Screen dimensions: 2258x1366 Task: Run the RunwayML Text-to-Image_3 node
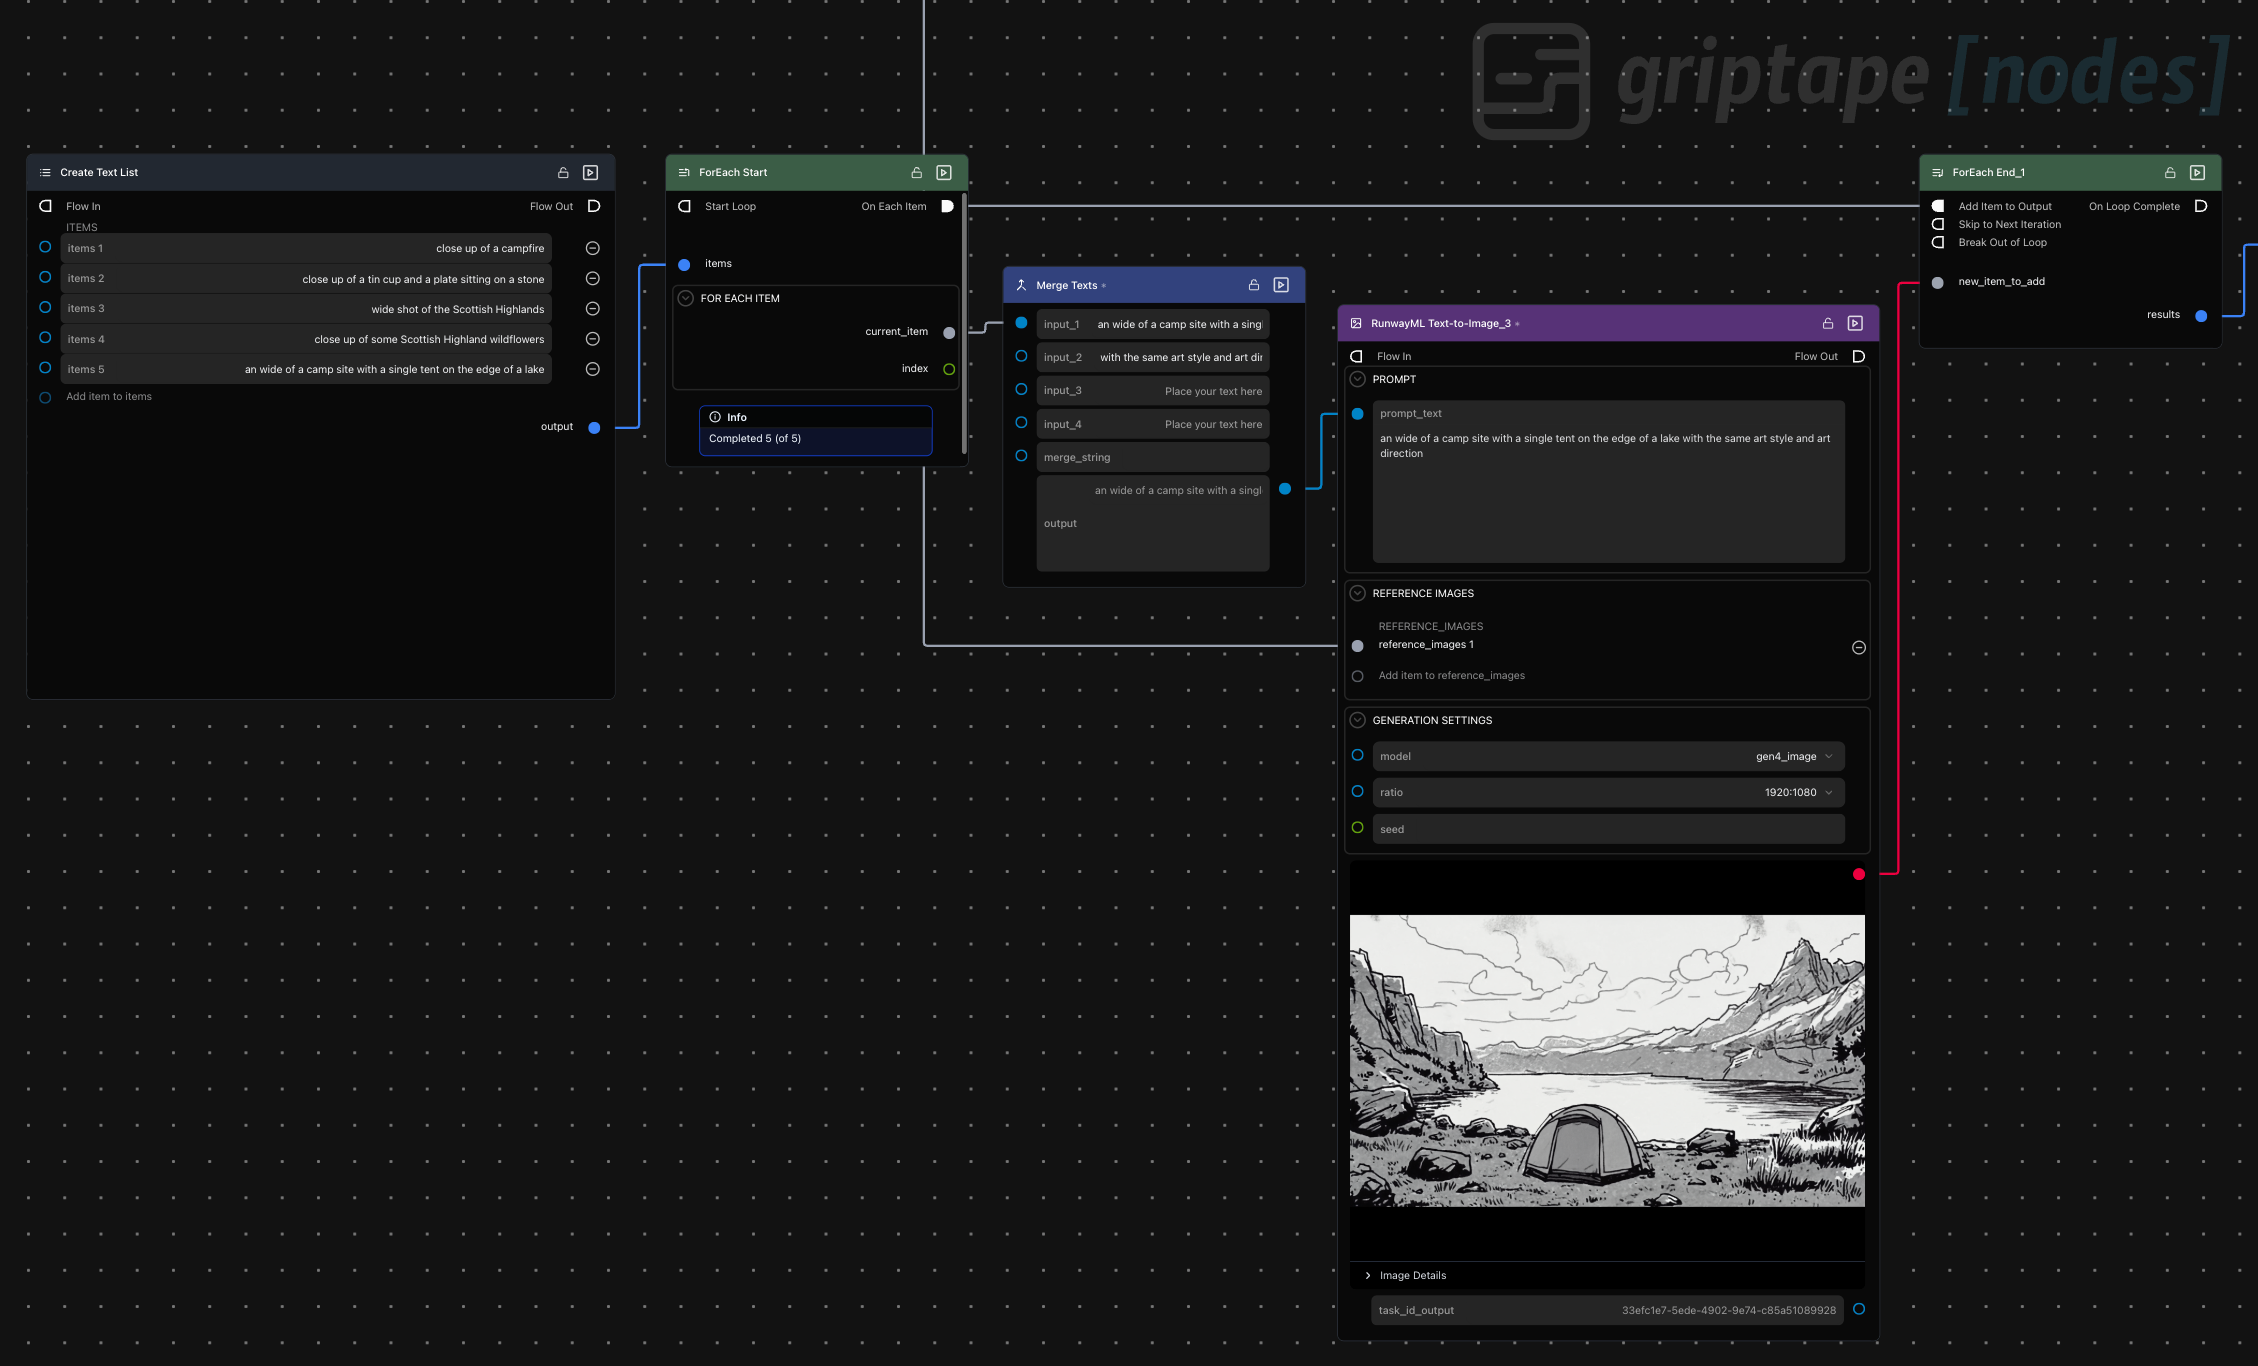(x=1855, y=323)
